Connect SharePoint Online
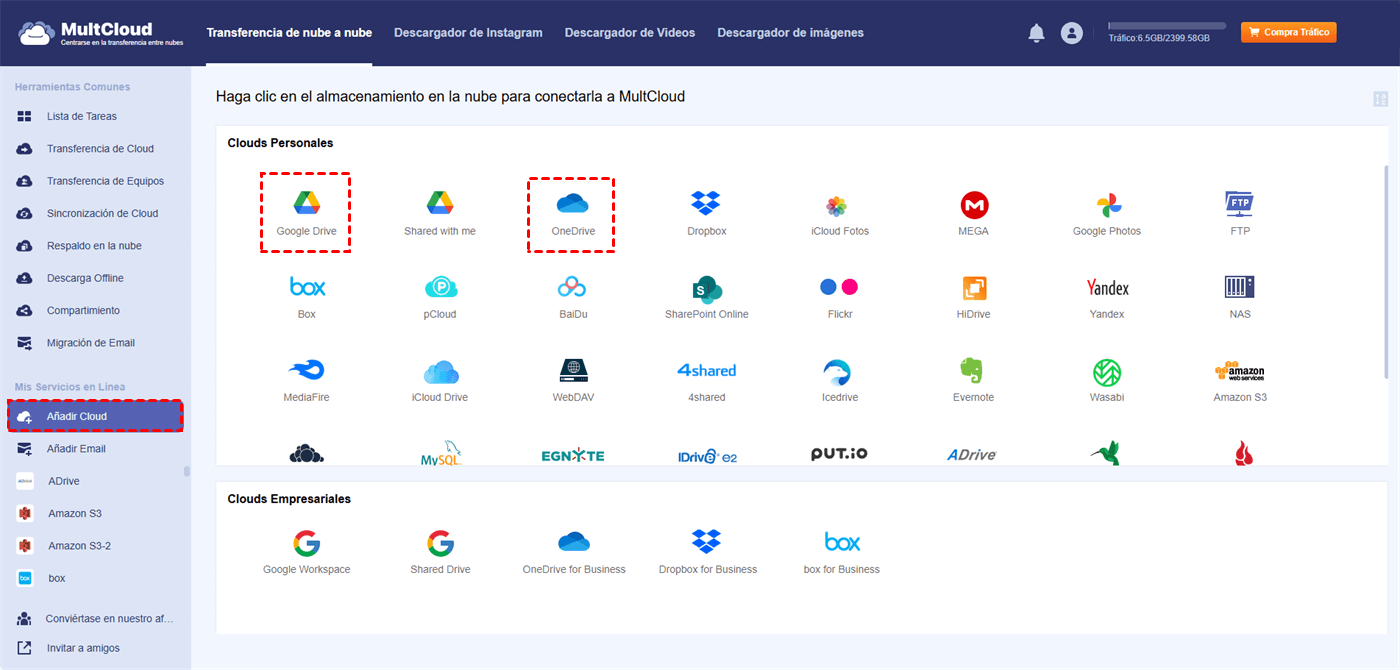The width and height of the screenshot is (1400, 670). tap(706, 297)
